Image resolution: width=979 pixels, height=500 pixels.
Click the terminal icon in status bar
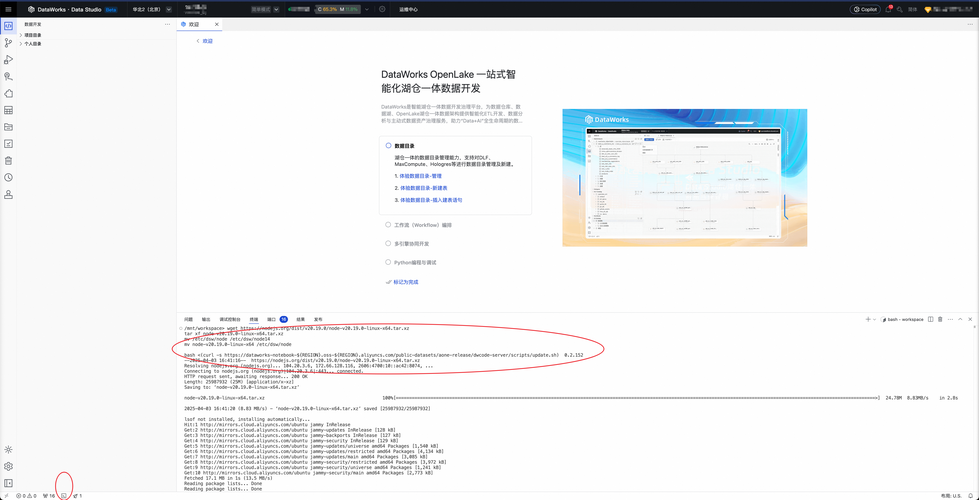coord(64,496)
